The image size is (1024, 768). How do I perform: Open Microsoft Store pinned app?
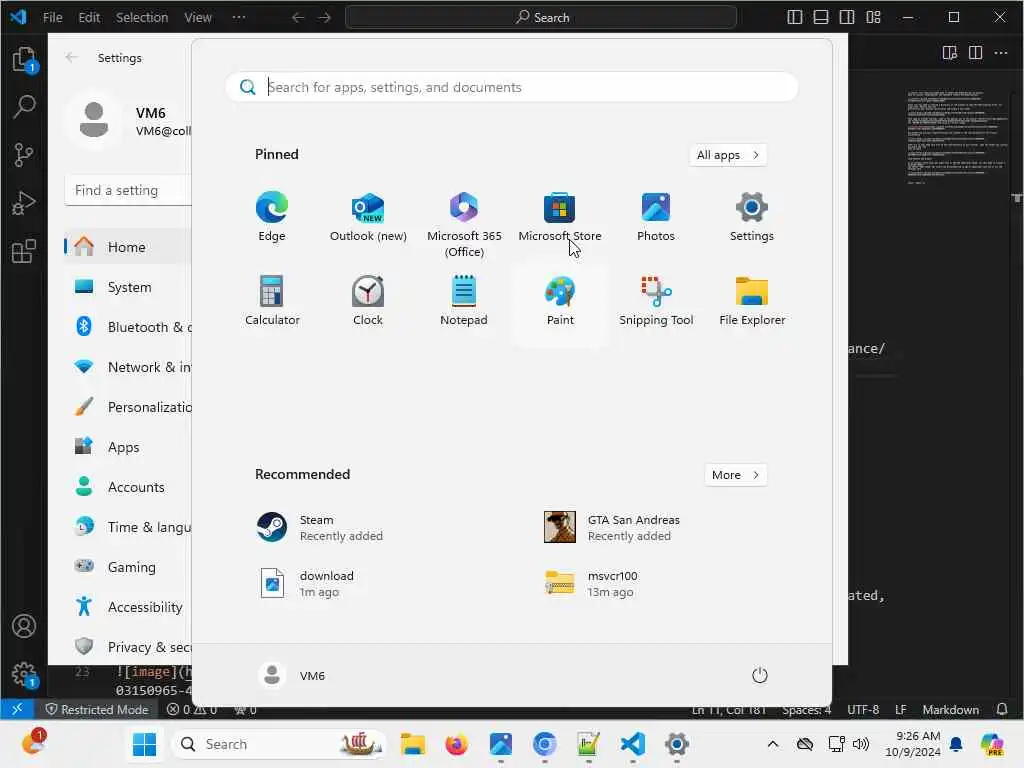[560, 217]
